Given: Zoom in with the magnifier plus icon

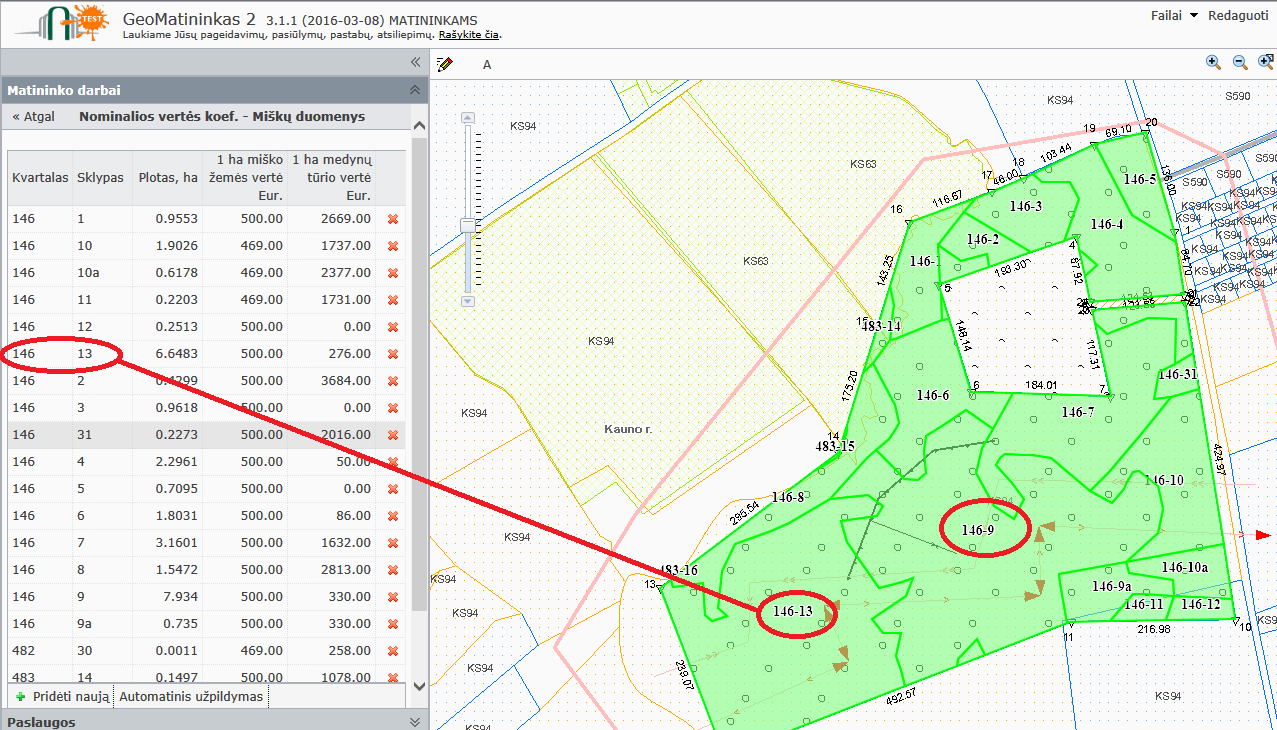Looking at the screenshot, I should [x=1214, y=62].
